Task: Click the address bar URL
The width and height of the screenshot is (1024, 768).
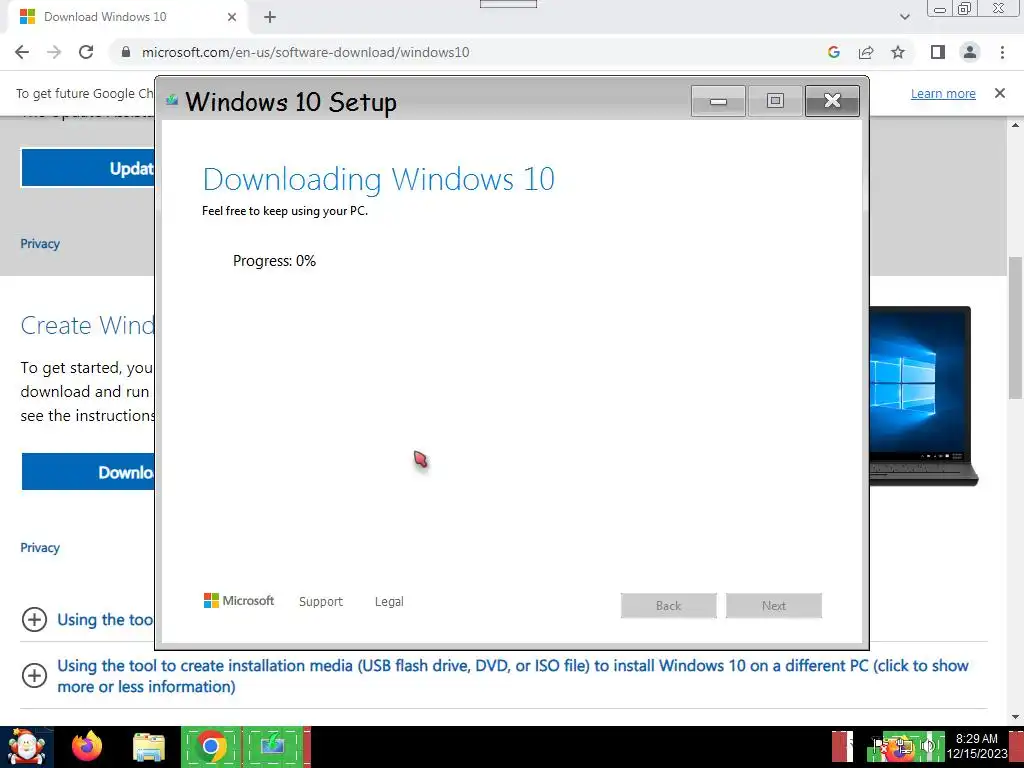Action: [x=305, y=52]
